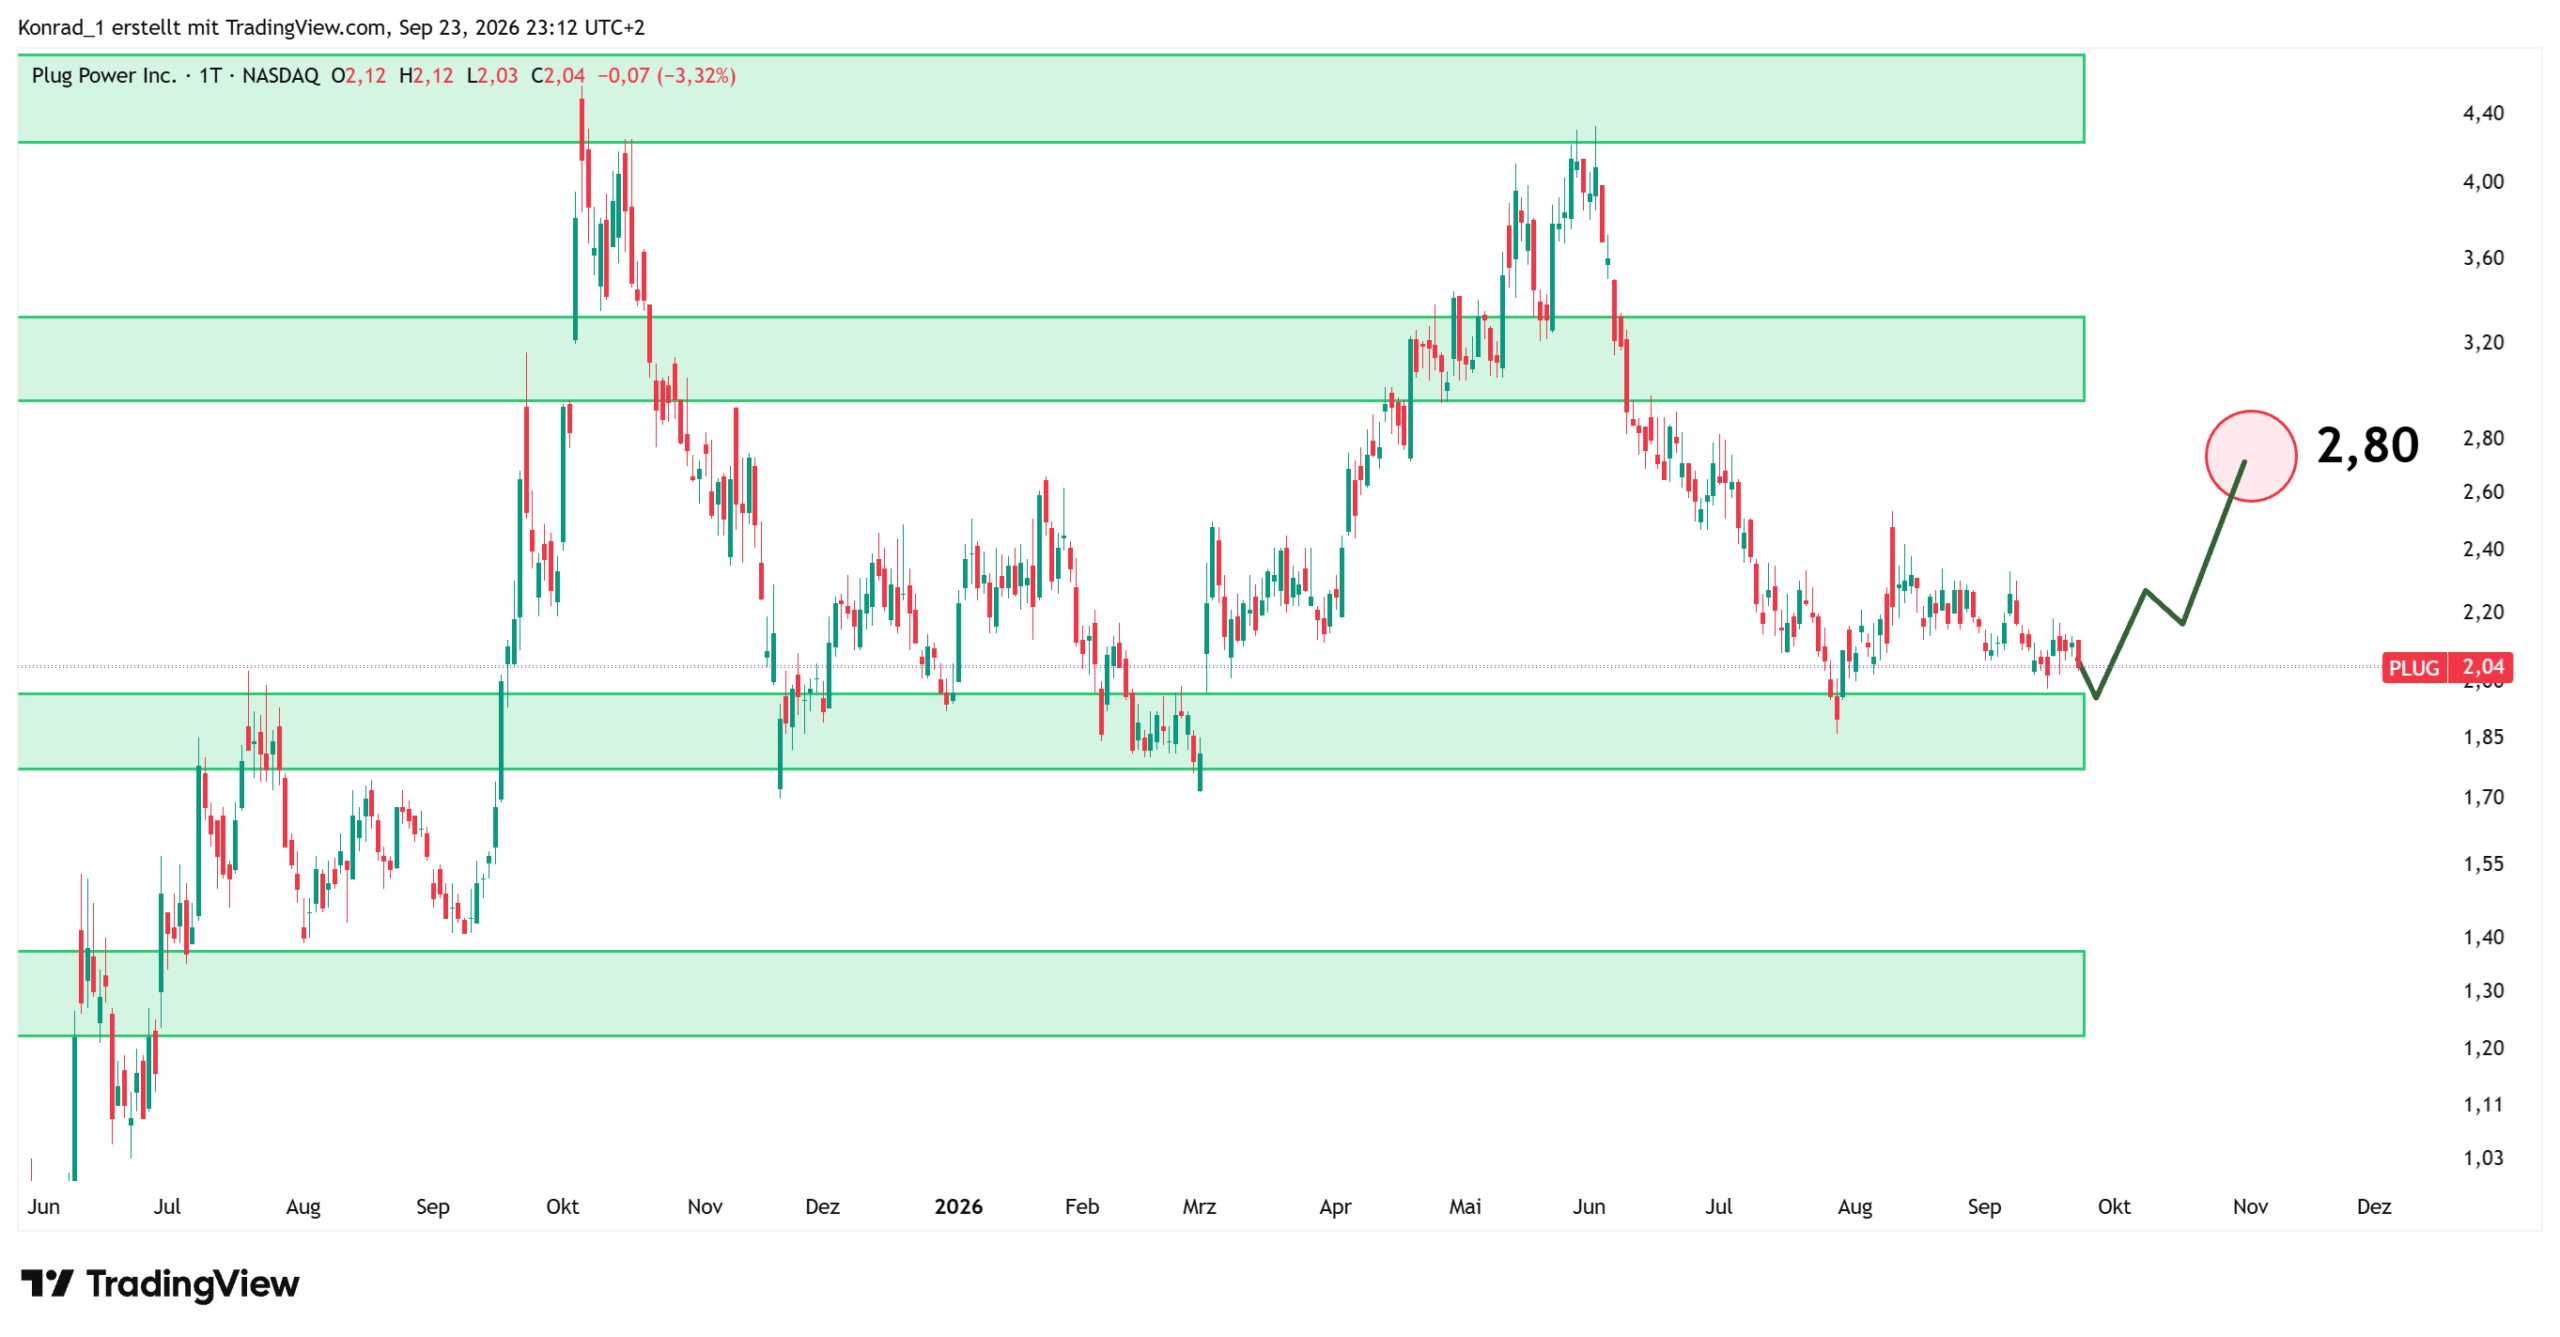Click 'Konrad_1 erstellt mit TradingView.com' caption
Image resolution: width=2560 pixels, height=1337 pixels.
click(x=202, y=27)
